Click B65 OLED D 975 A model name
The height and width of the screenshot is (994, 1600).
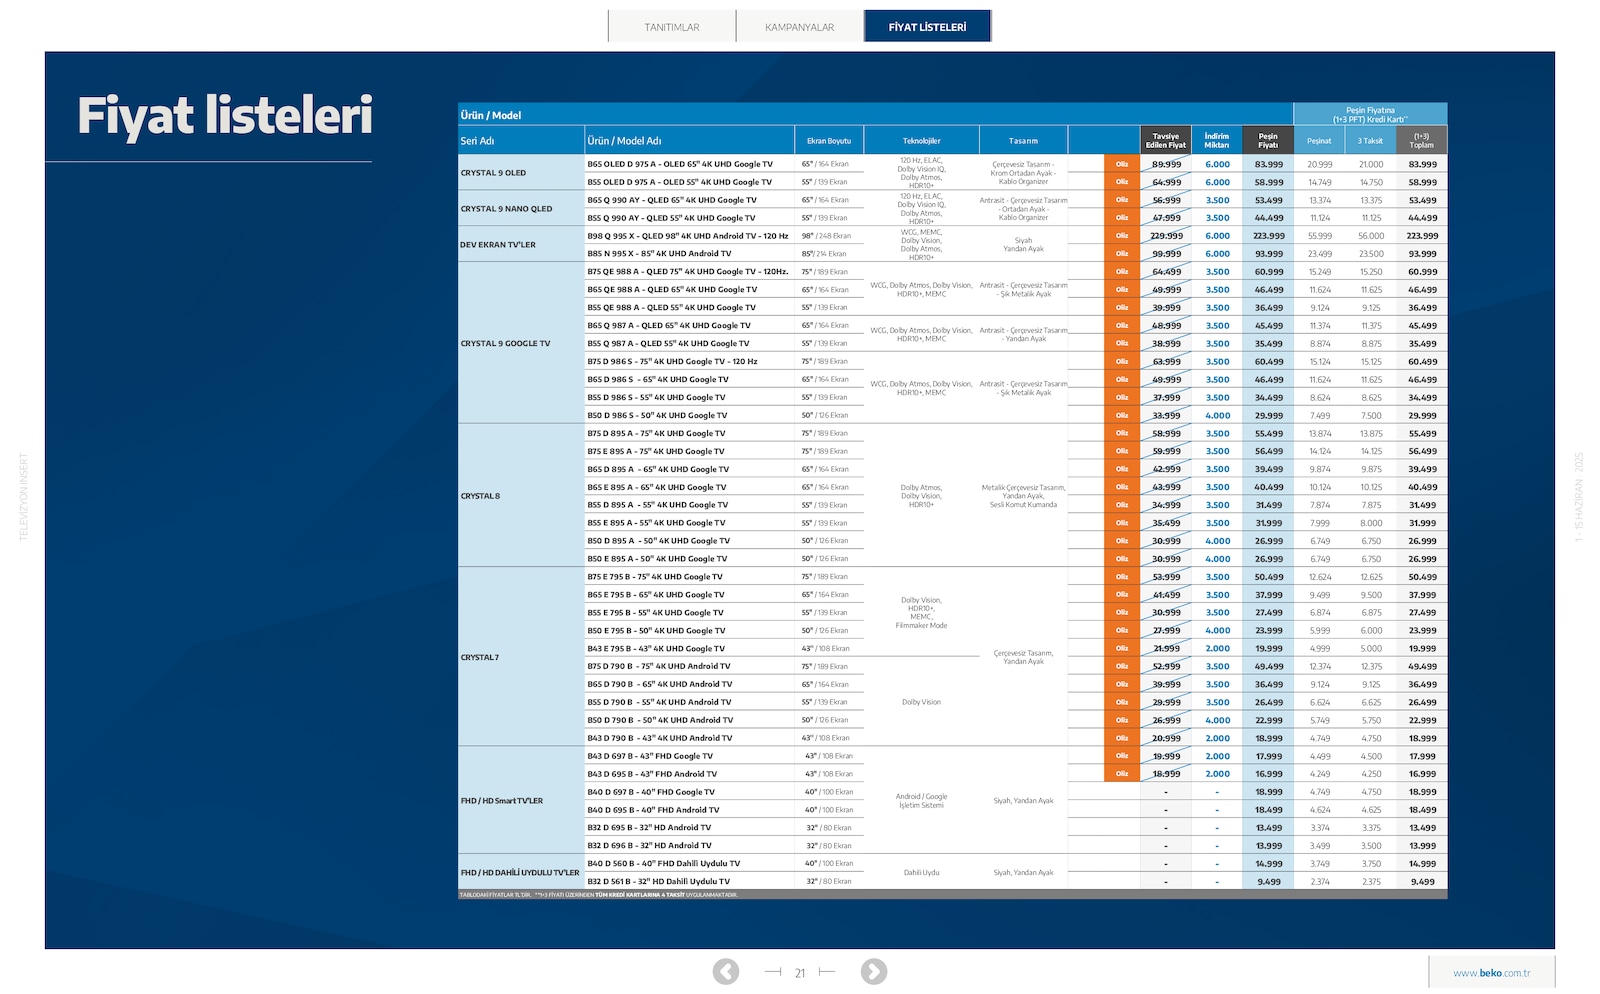[680, 164]
